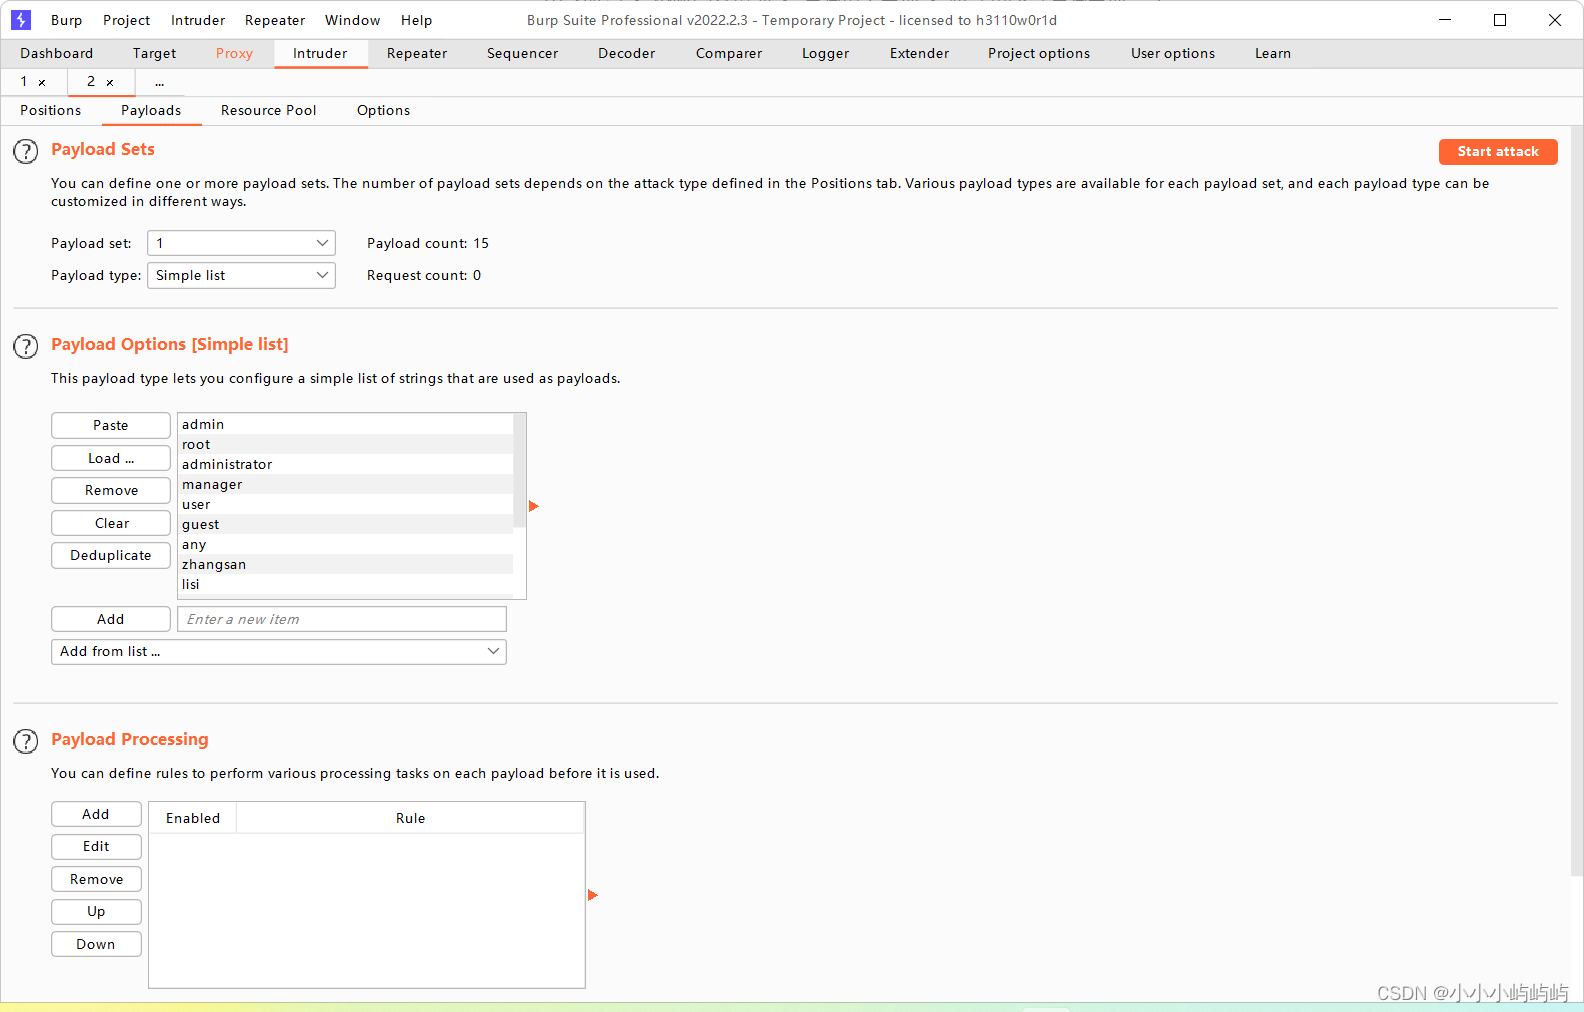The height and width of the screenshot is (1012, 1584).
Task: Close Intruder attack tab 1
Action: point(42,83)
